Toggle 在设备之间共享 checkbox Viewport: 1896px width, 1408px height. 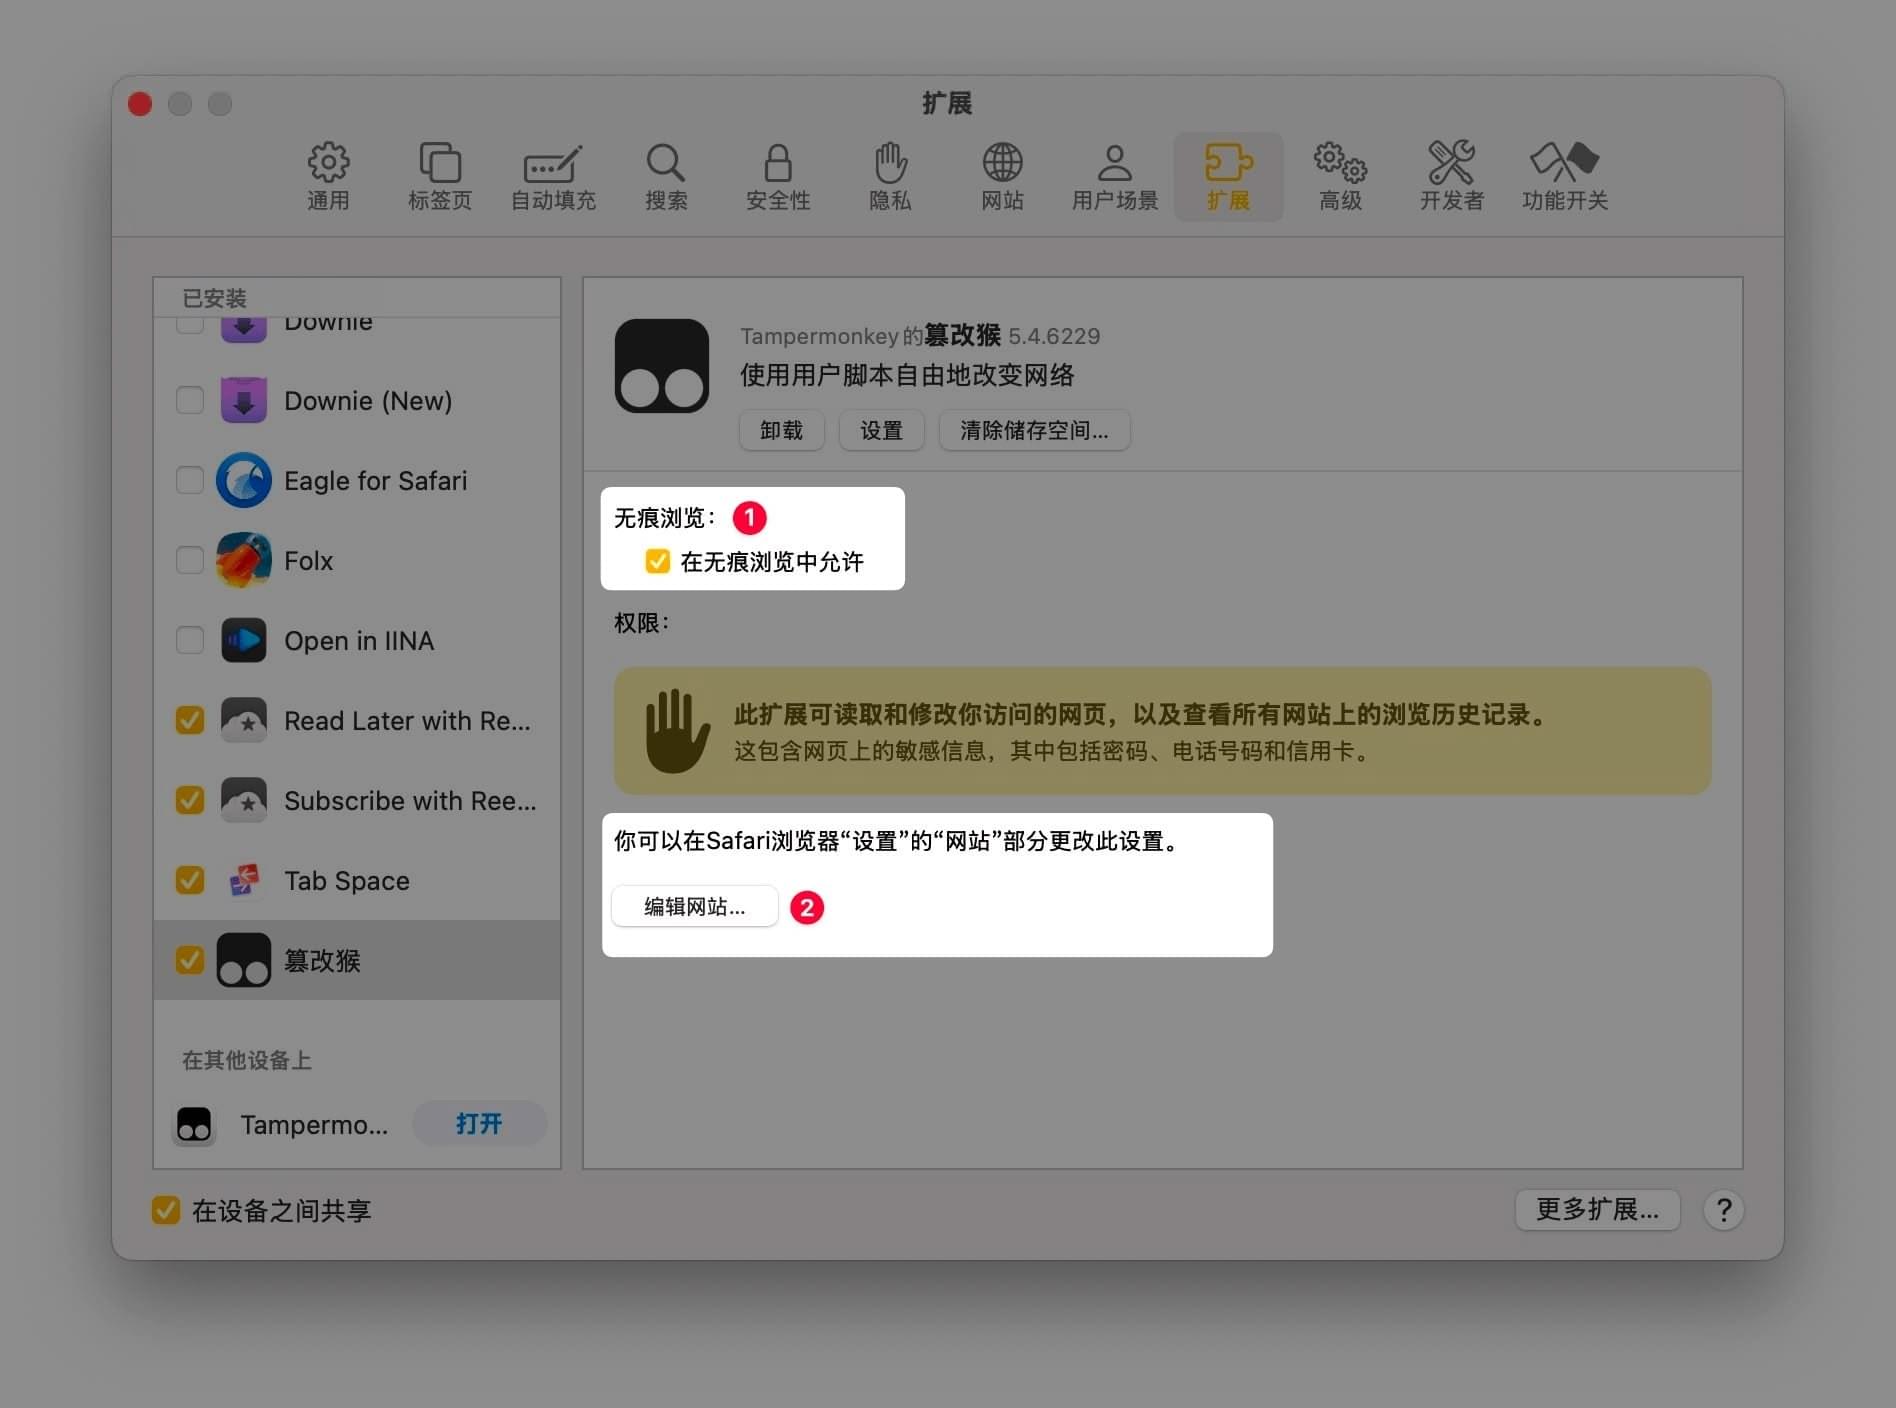pos(165,1210)
